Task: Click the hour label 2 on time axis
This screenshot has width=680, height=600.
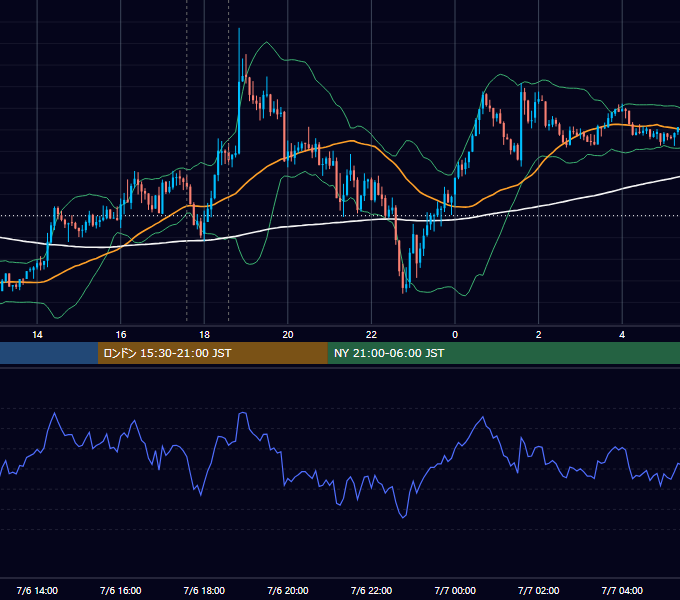Action: 539,335
